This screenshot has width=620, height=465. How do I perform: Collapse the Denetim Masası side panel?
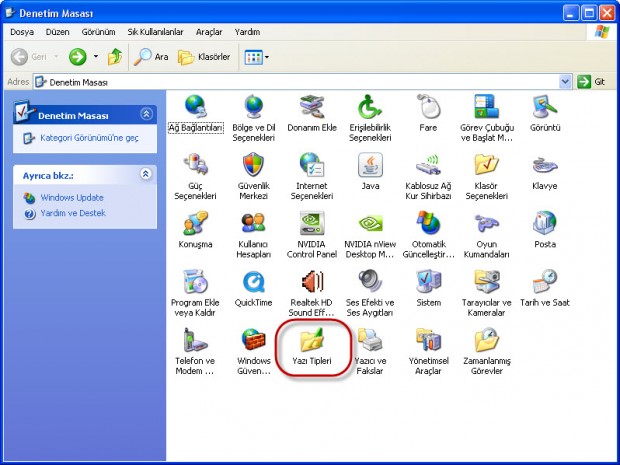tap(146, 114)
